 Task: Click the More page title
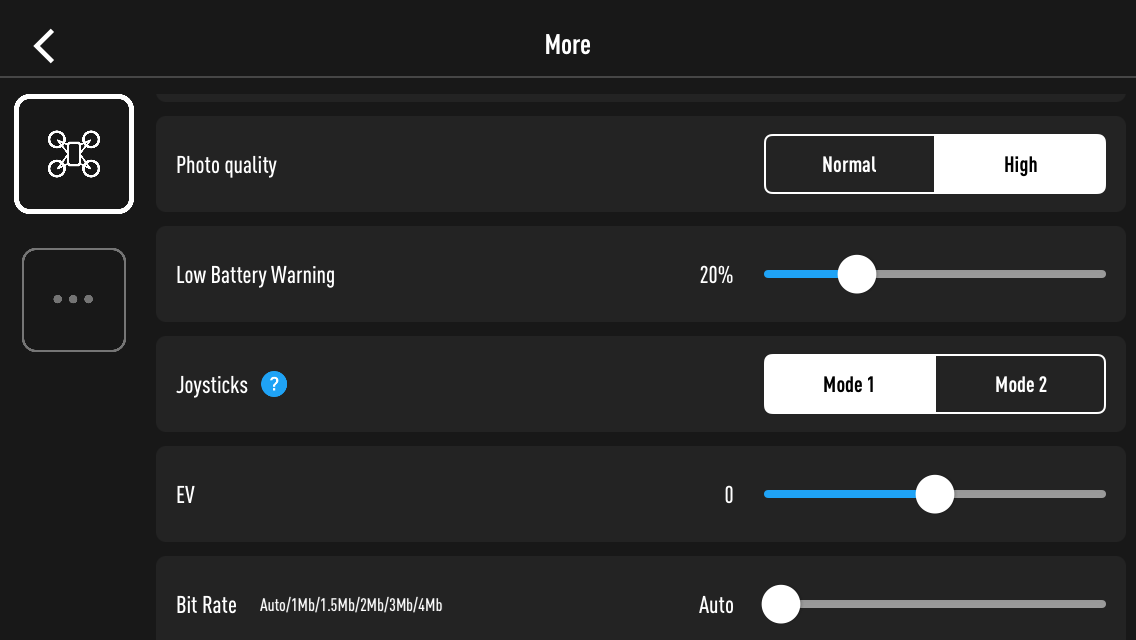point(568,45)
